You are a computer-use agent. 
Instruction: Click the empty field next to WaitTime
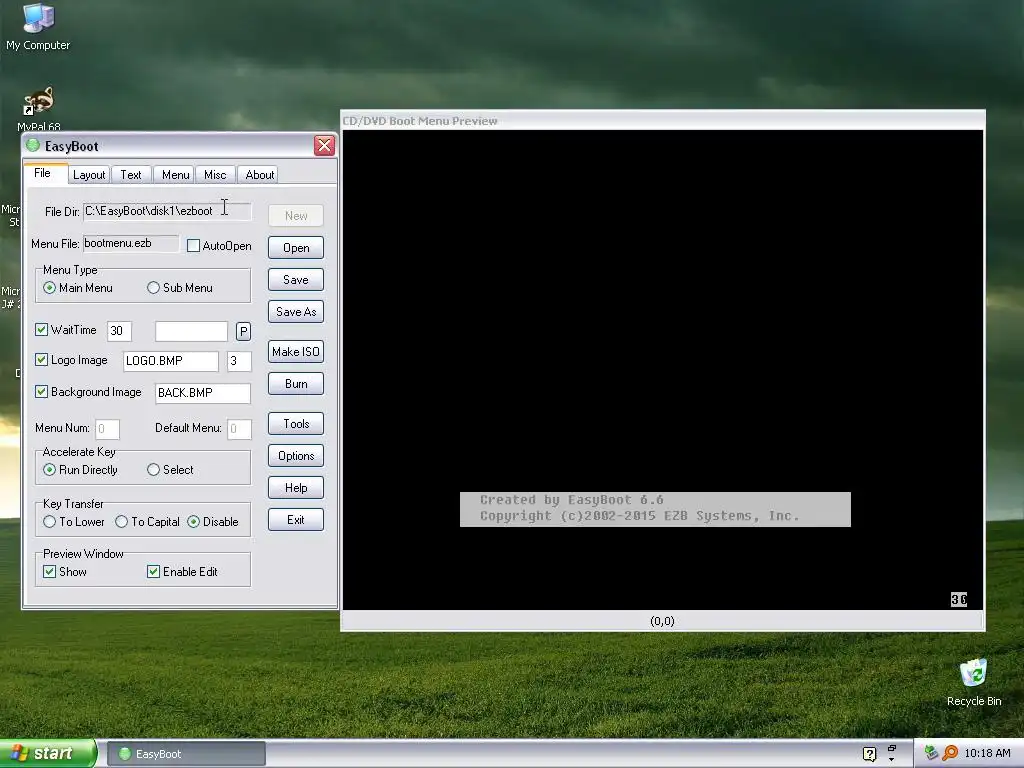pos(191,331)
